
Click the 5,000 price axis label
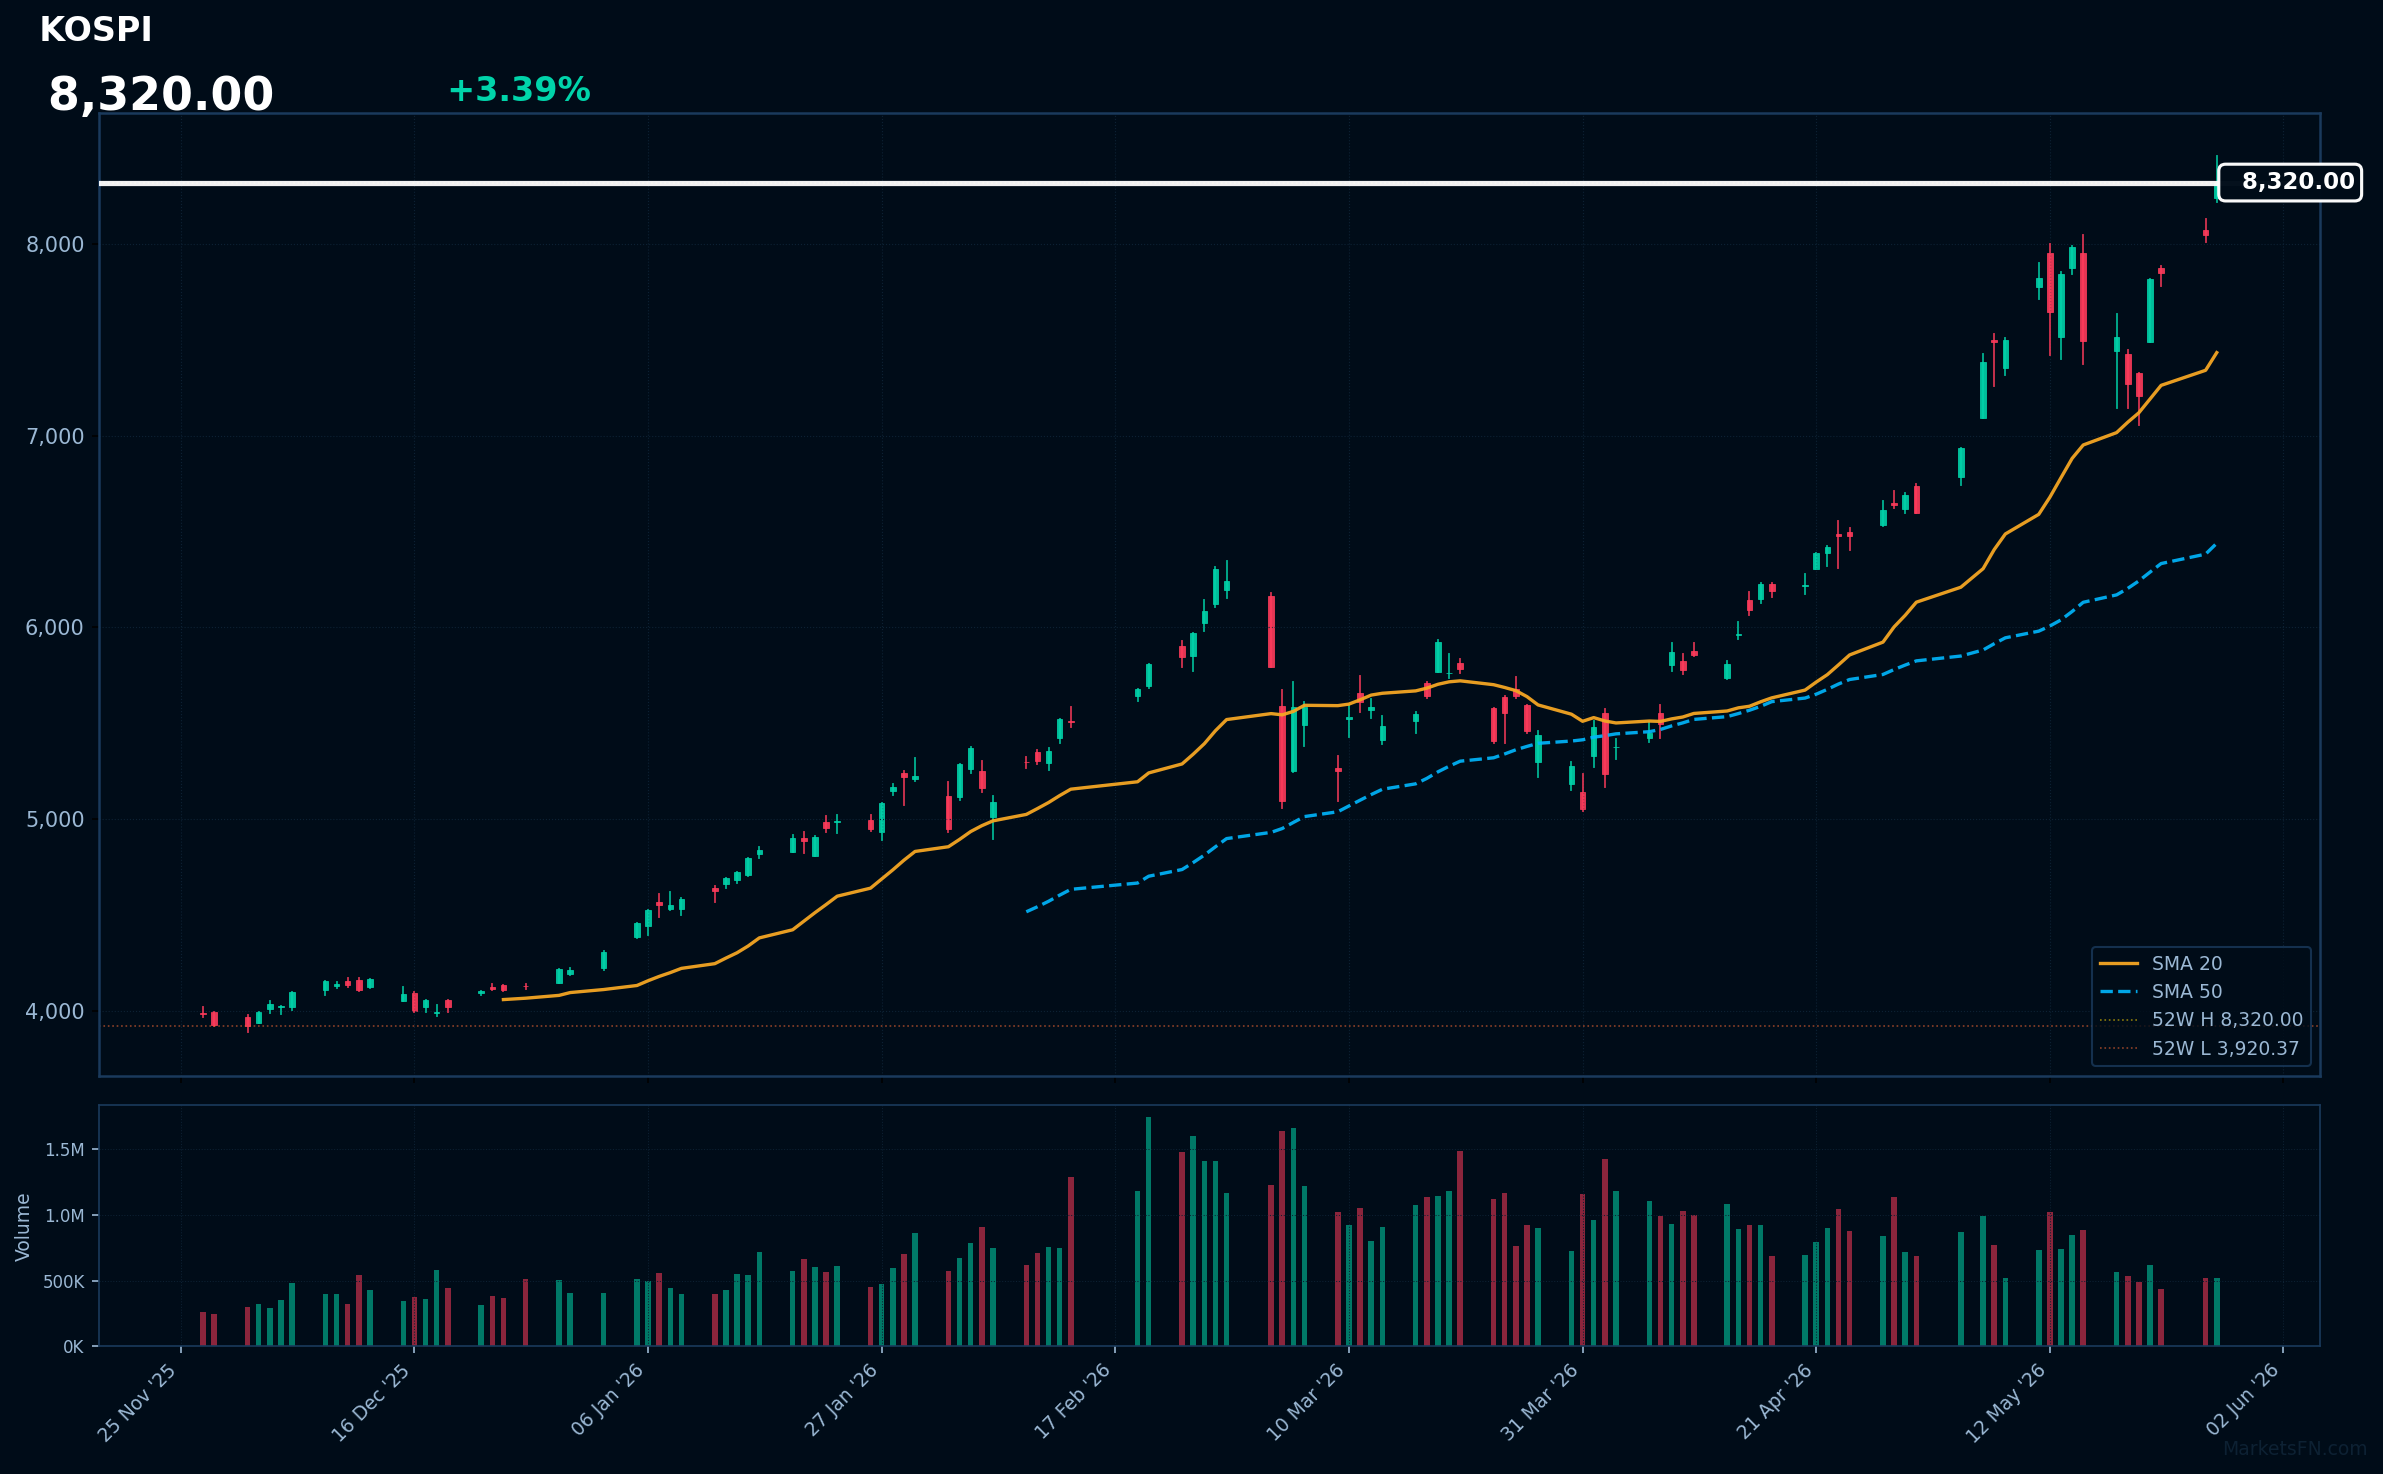[x=55, y=820]
